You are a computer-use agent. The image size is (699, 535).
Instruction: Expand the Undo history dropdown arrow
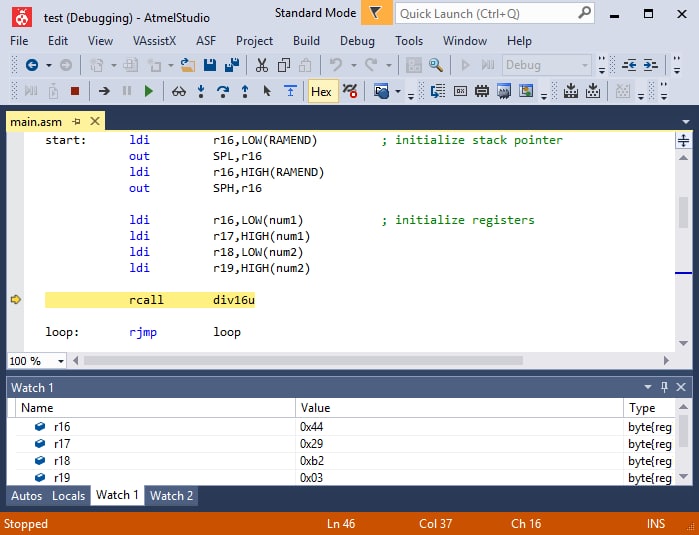click(x=354, y=66)
